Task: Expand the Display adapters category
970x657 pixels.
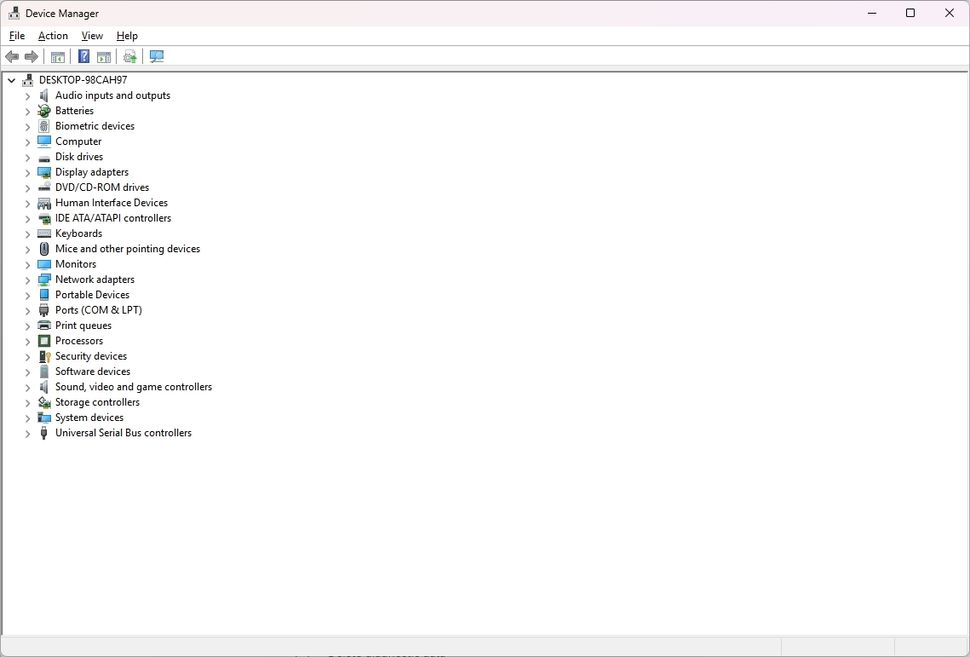Action: point(27,172)
